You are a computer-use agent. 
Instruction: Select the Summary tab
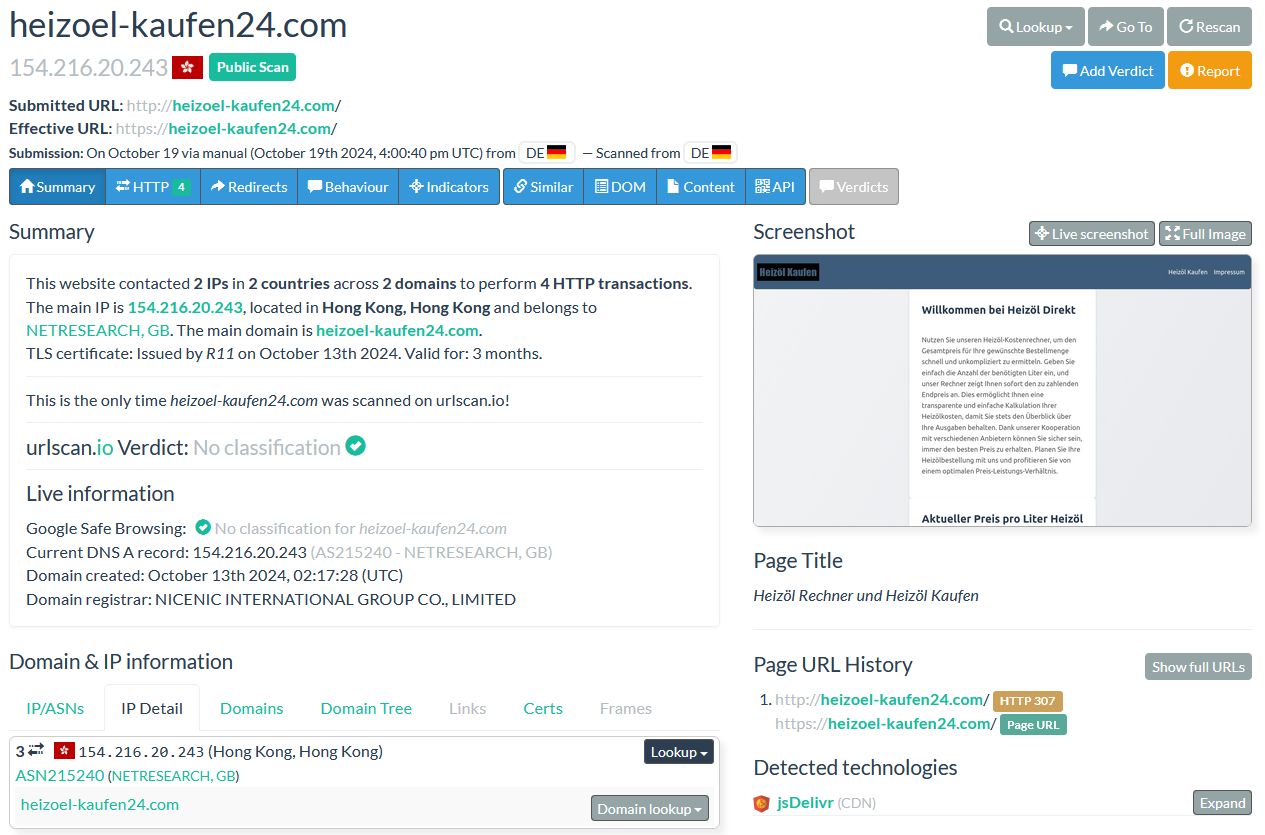point(57,186)
